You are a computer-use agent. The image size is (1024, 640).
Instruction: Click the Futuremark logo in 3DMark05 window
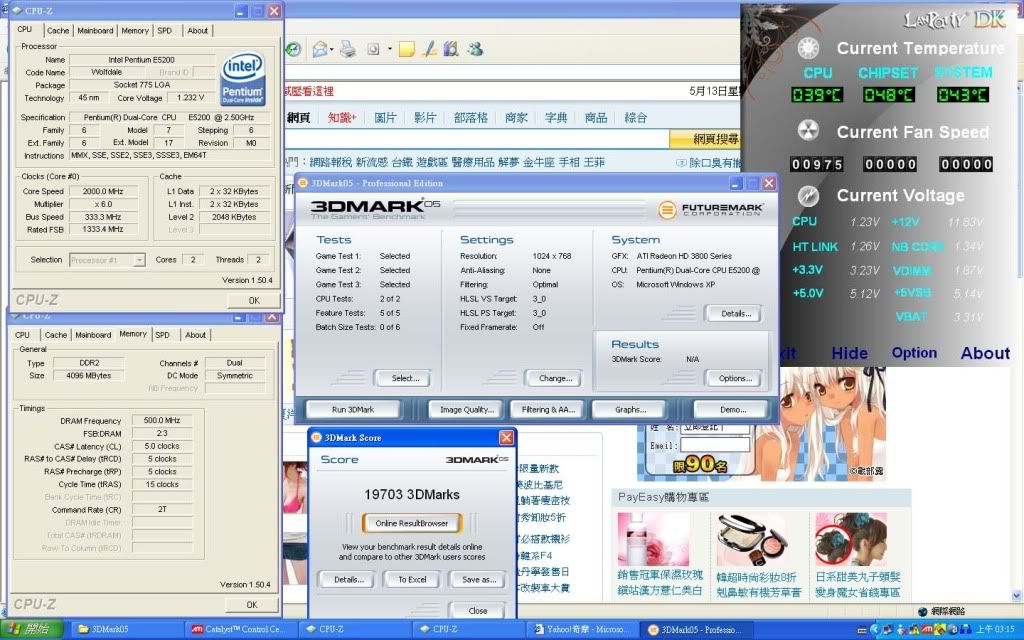[x=711, y=210]
